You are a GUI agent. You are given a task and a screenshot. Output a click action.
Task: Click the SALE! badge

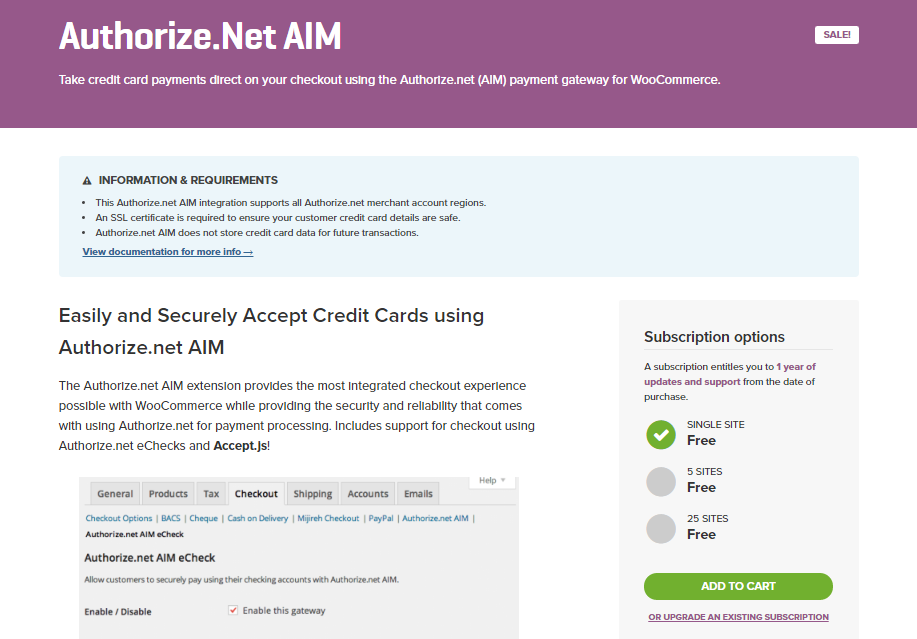coord(836,35)
